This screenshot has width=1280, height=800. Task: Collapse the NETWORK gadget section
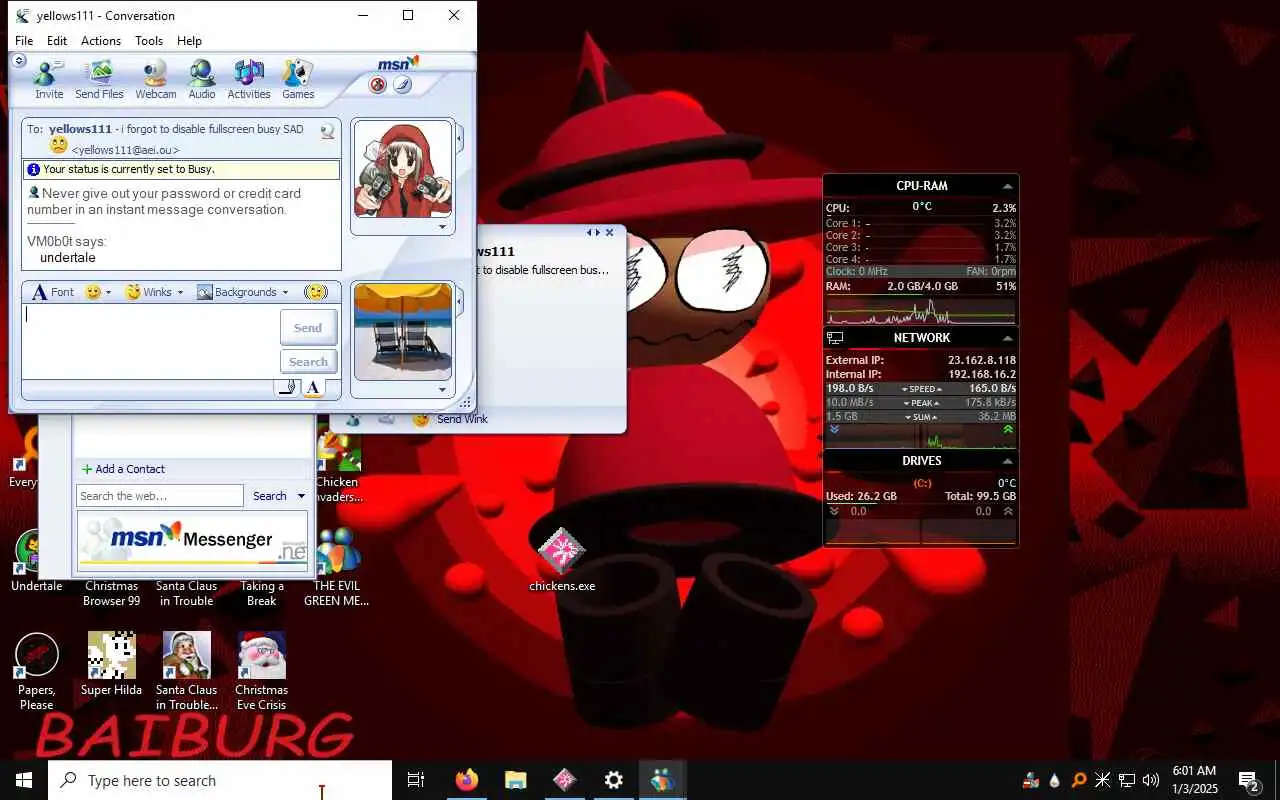(x=1007, y=338)
